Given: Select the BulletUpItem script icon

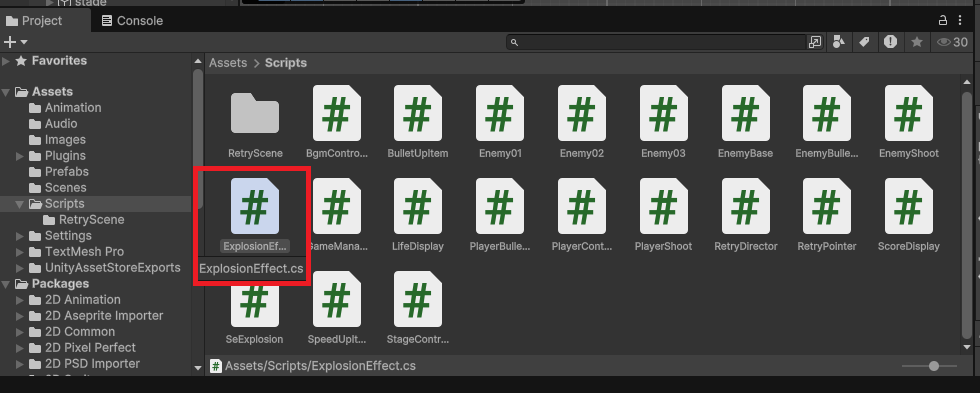Looking at the screenshot, I should [418, 113].
